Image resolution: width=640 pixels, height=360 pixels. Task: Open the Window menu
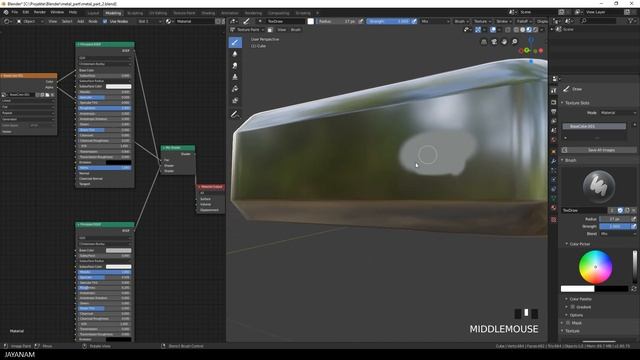coord(57,12)
